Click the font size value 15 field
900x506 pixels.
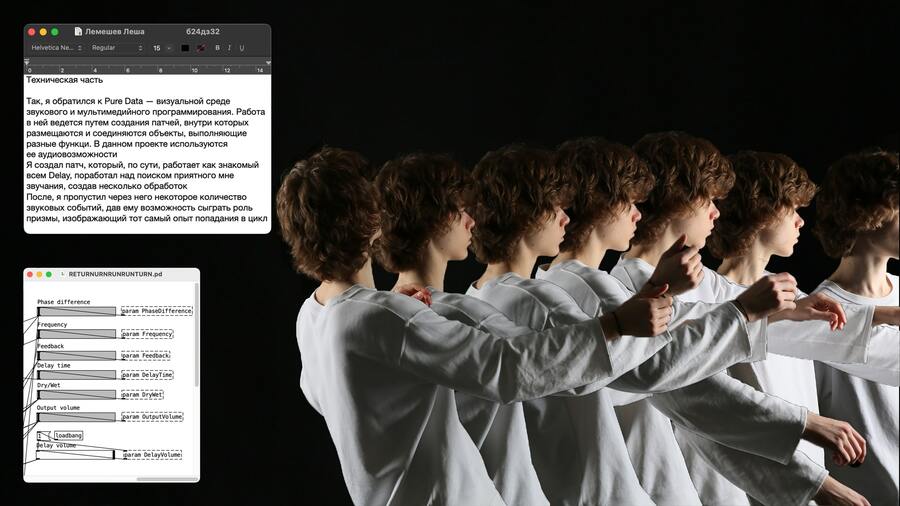click(x=157, y=48)
